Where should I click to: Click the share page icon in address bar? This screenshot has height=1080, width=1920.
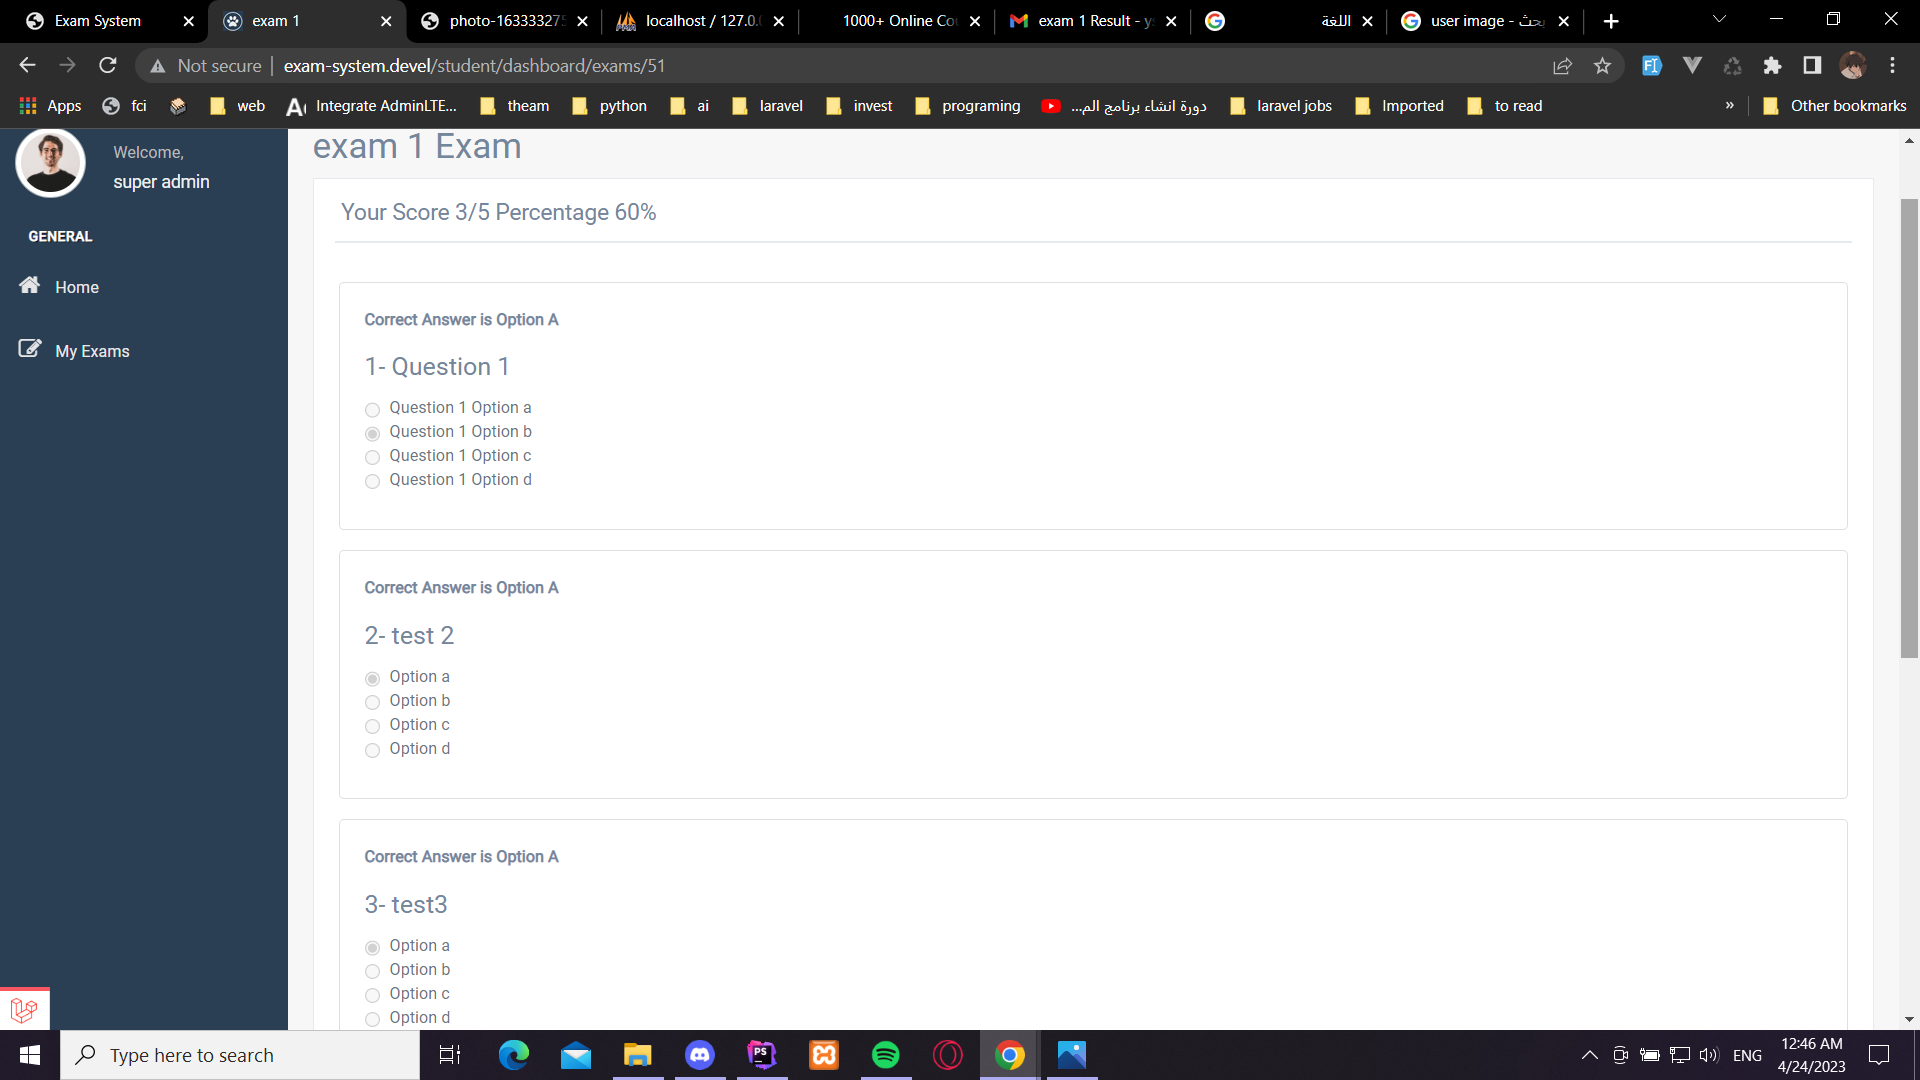coord(1562,66)
